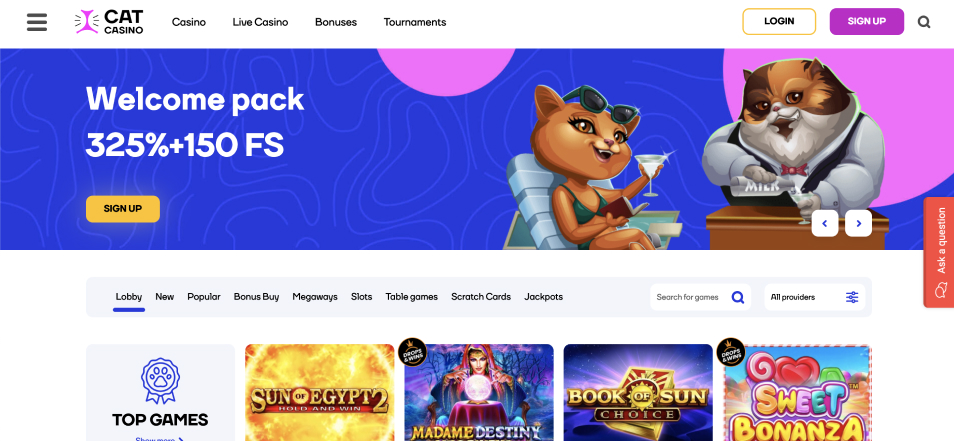Viewport: 954px width, 441px height.
Task: Go to previous banner slide arrow
Action: click(x=824, y=223)
